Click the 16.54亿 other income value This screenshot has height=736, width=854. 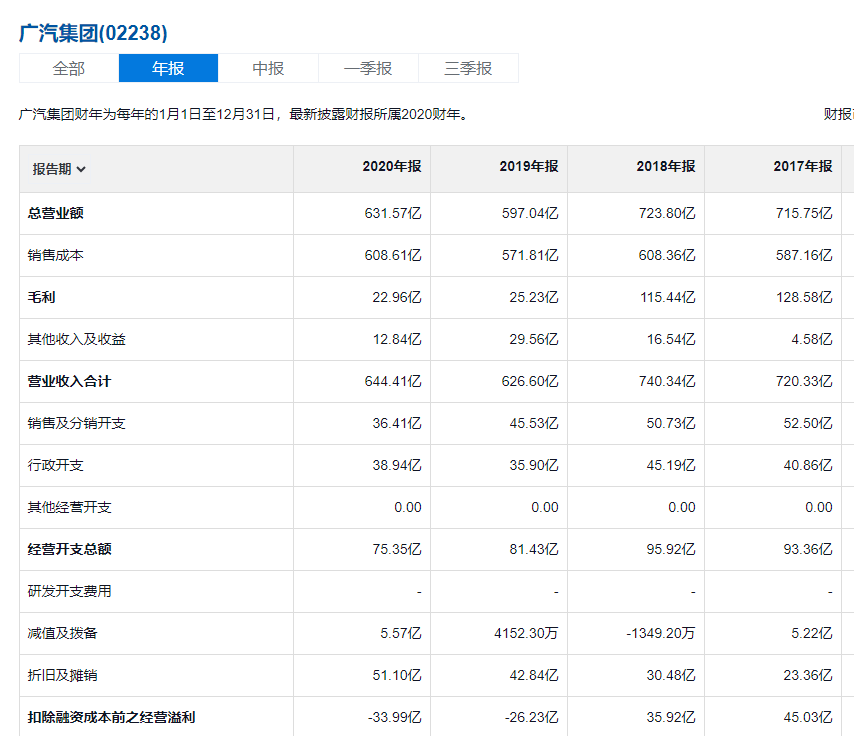point(671,339)
